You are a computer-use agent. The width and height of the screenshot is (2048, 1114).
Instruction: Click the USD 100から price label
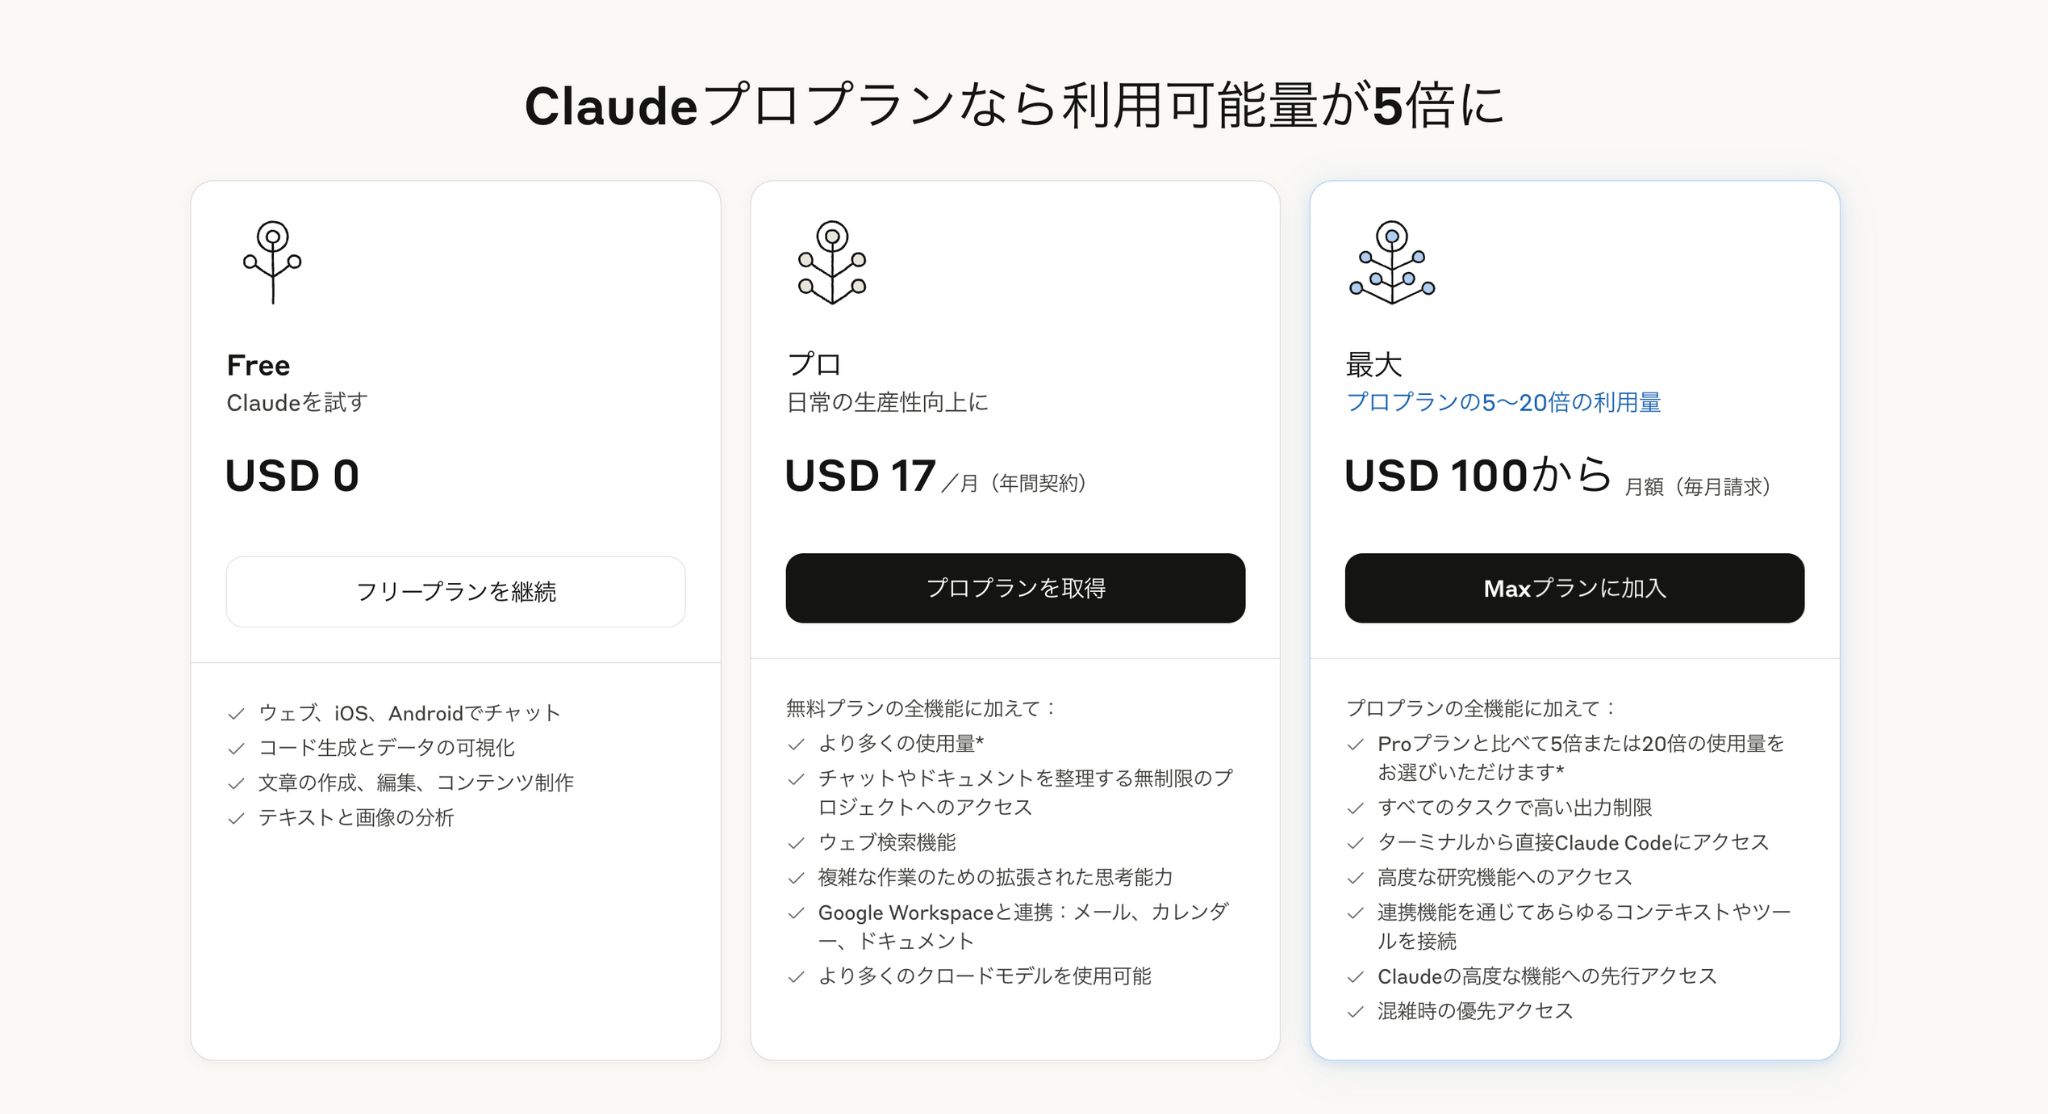[1477, 476]
